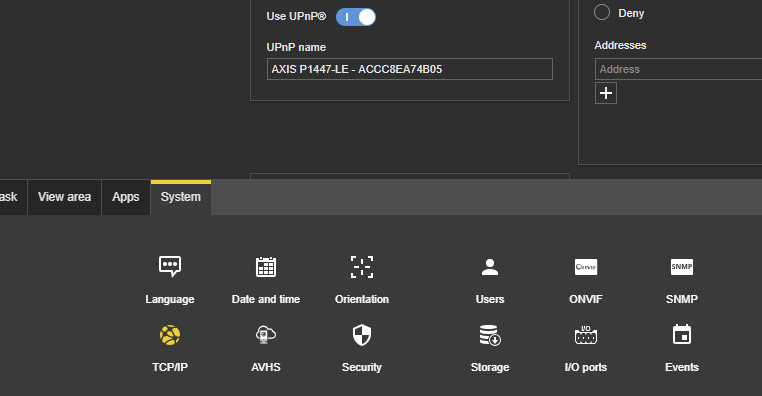Open the ONVIF icon
Screen dimensions: 762x396
click(586, 267)
